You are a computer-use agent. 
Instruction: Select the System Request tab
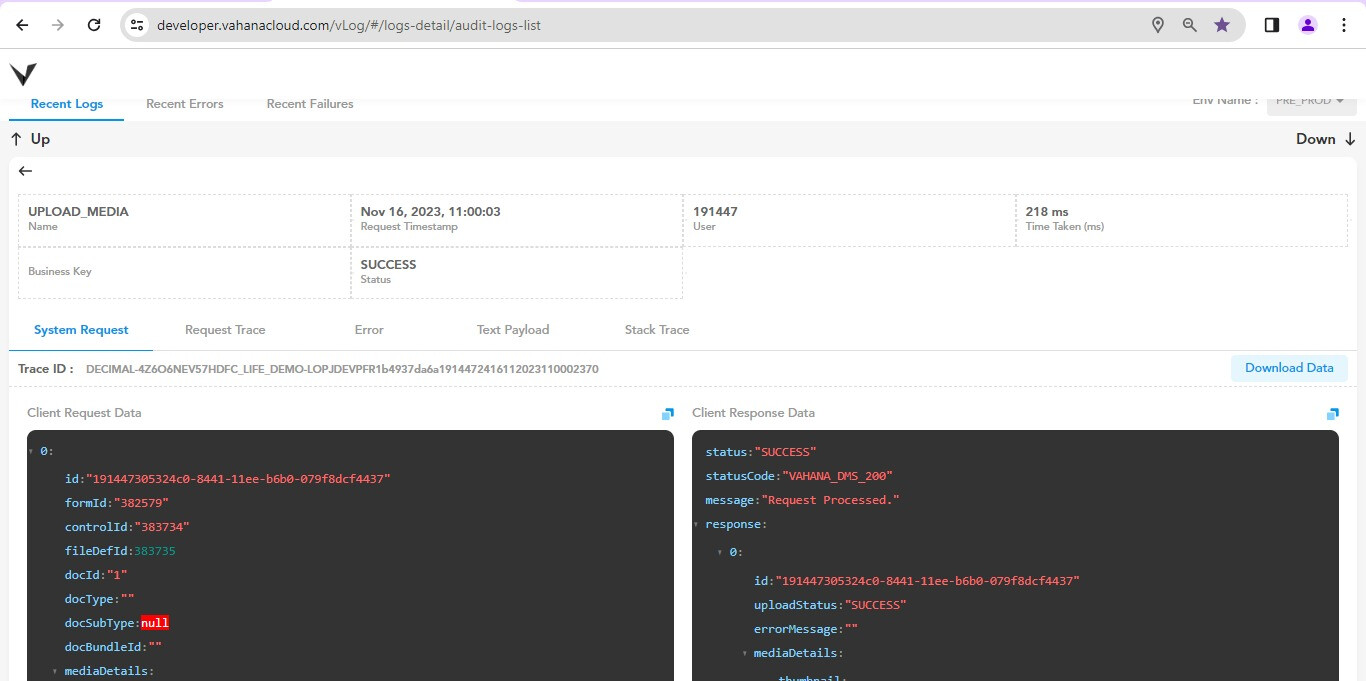click(x=81, y=330)
